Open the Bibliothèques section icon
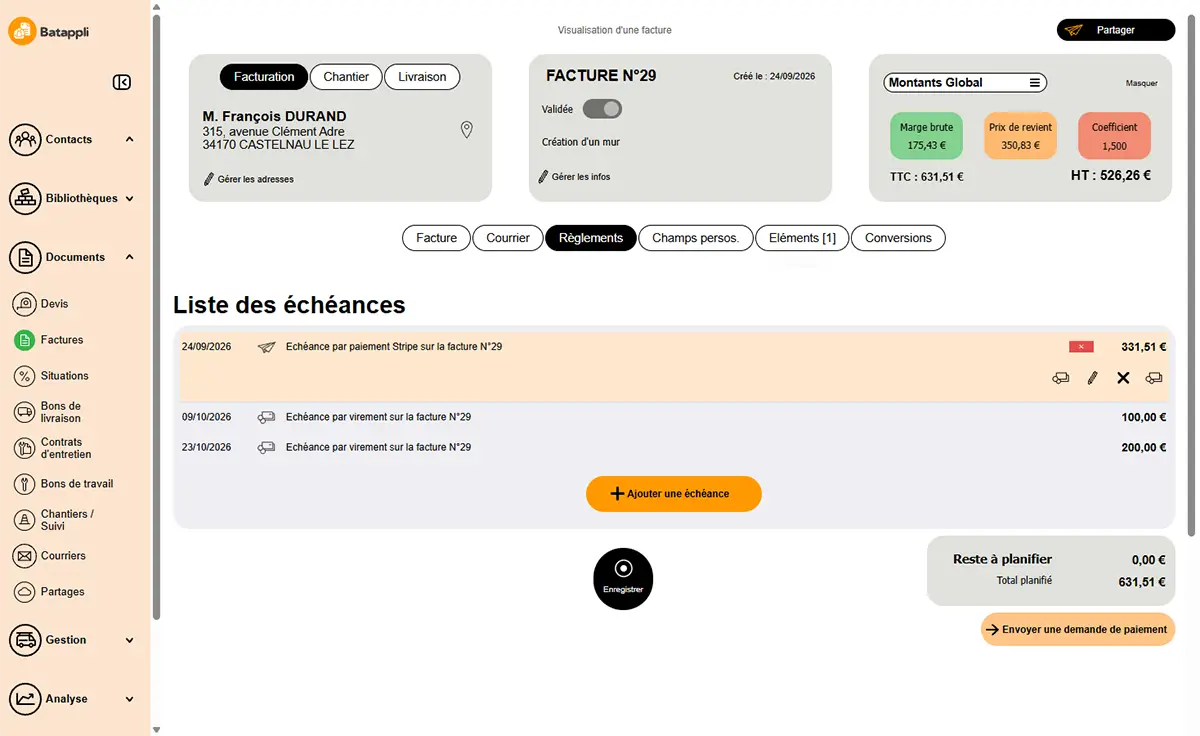 click(25, 198)
